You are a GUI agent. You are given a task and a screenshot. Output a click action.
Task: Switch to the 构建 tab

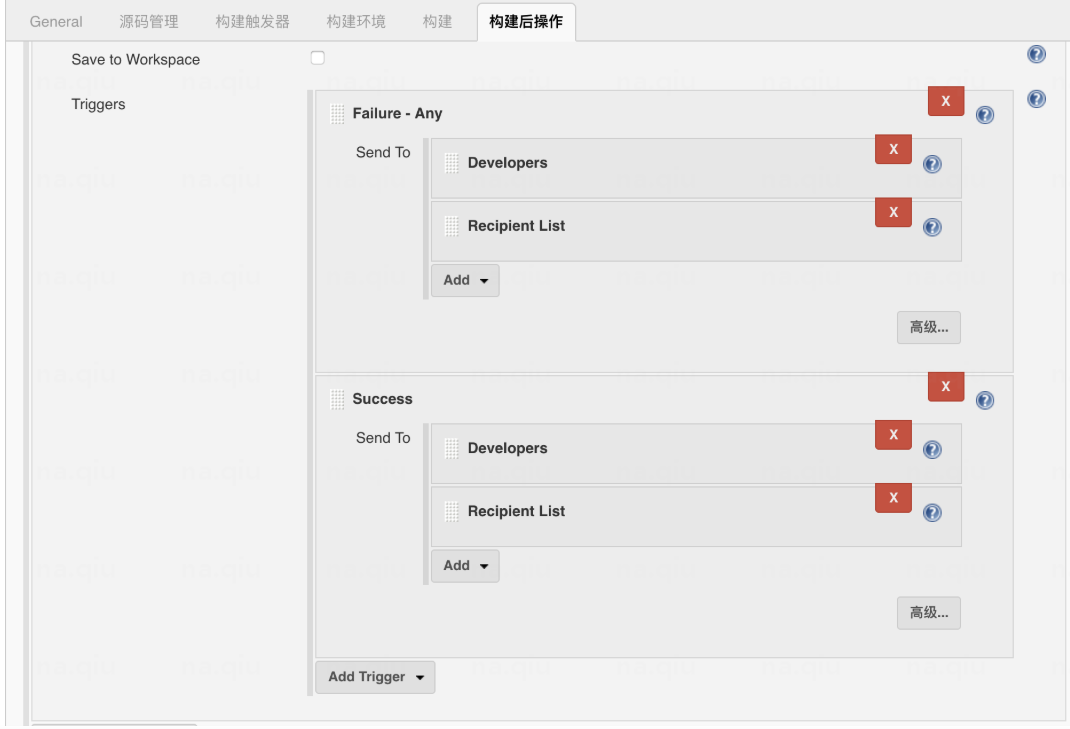437,22
